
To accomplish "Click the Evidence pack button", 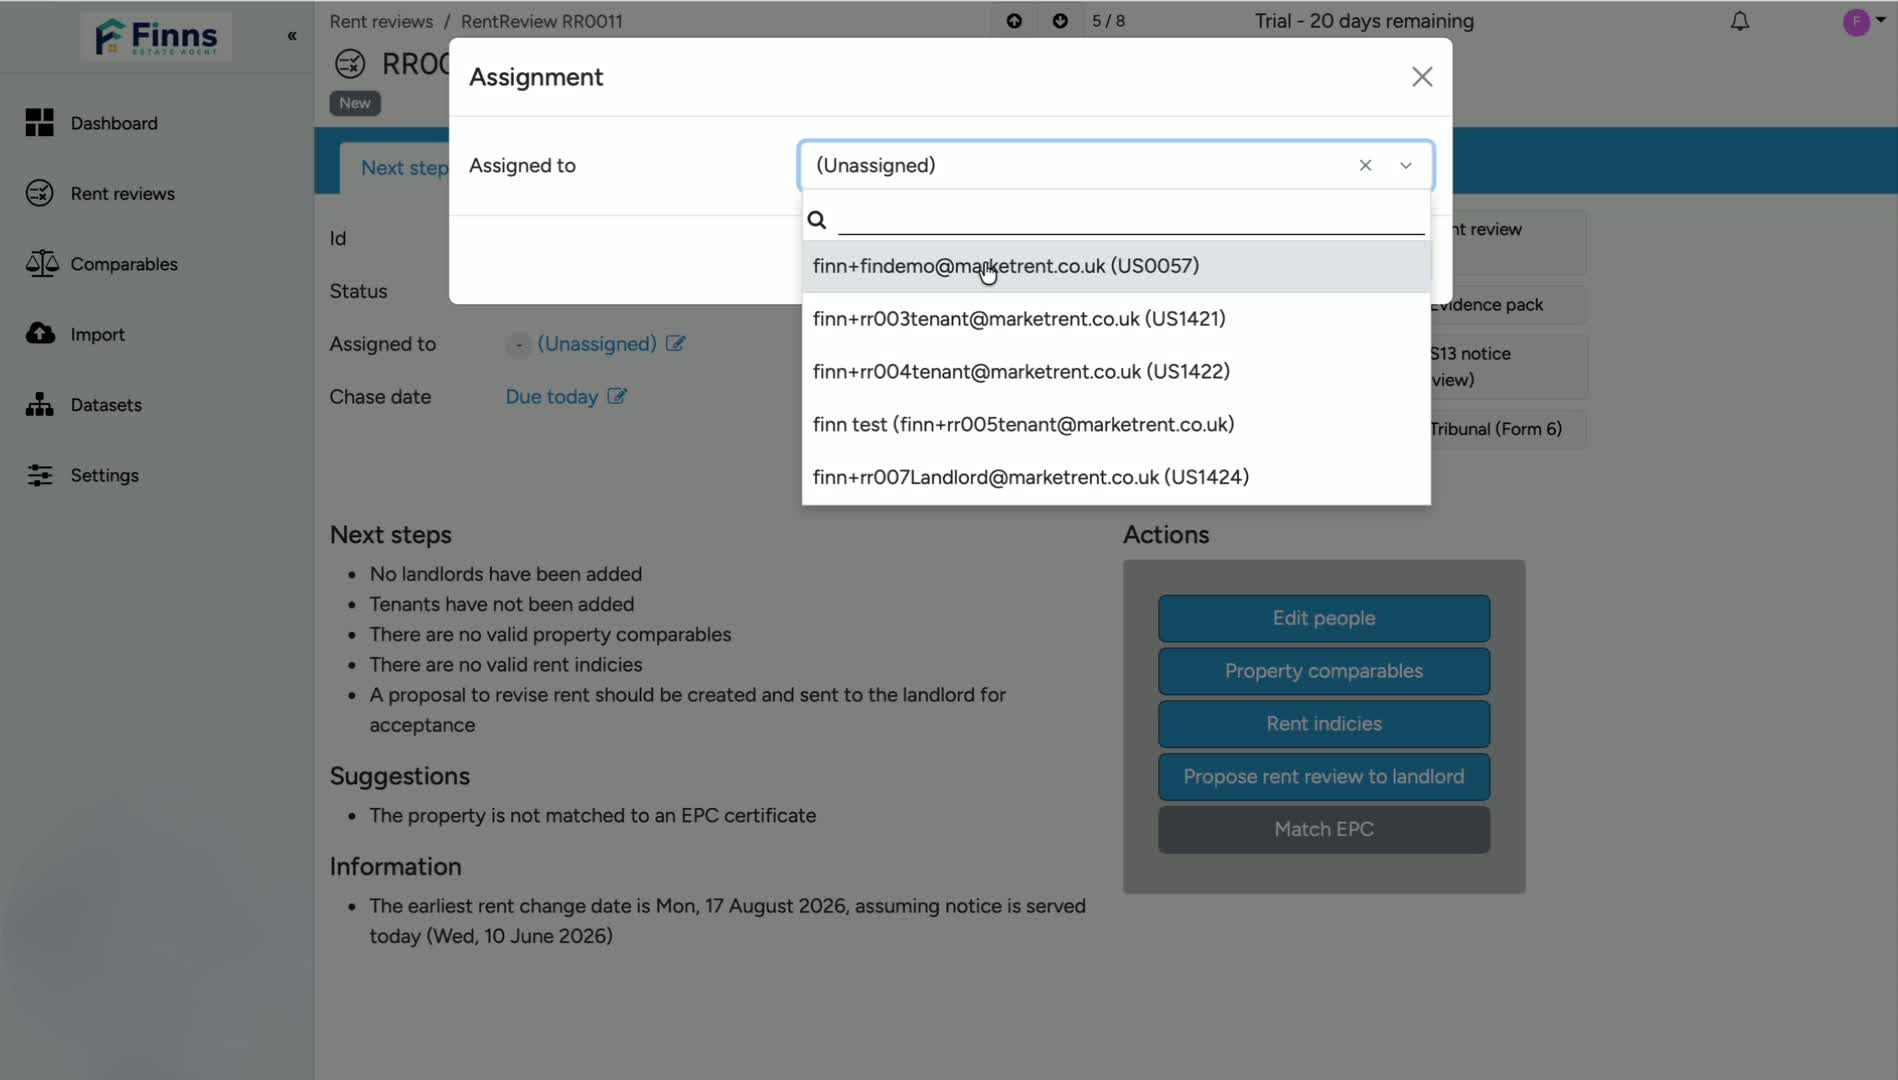I will [1508, 305].
